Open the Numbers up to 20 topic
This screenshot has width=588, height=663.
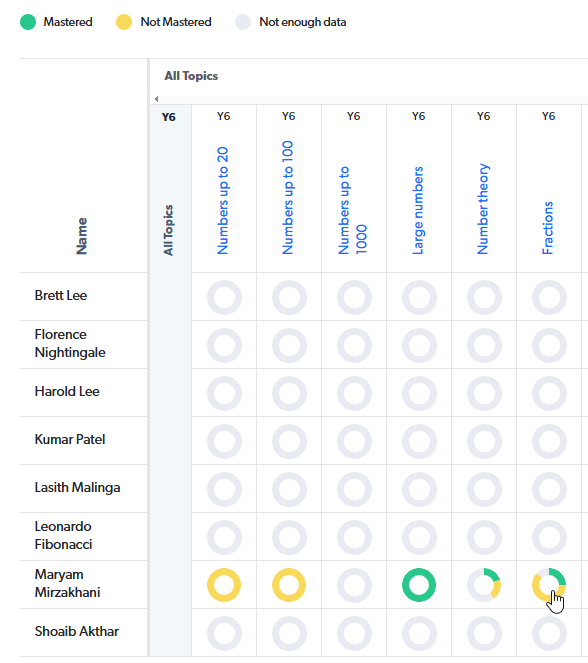coord(222,201)
